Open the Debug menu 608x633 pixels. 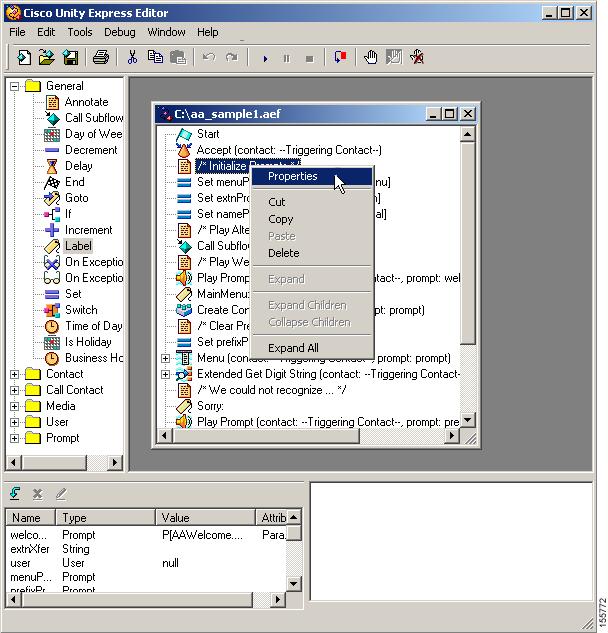tap(120, 32)
